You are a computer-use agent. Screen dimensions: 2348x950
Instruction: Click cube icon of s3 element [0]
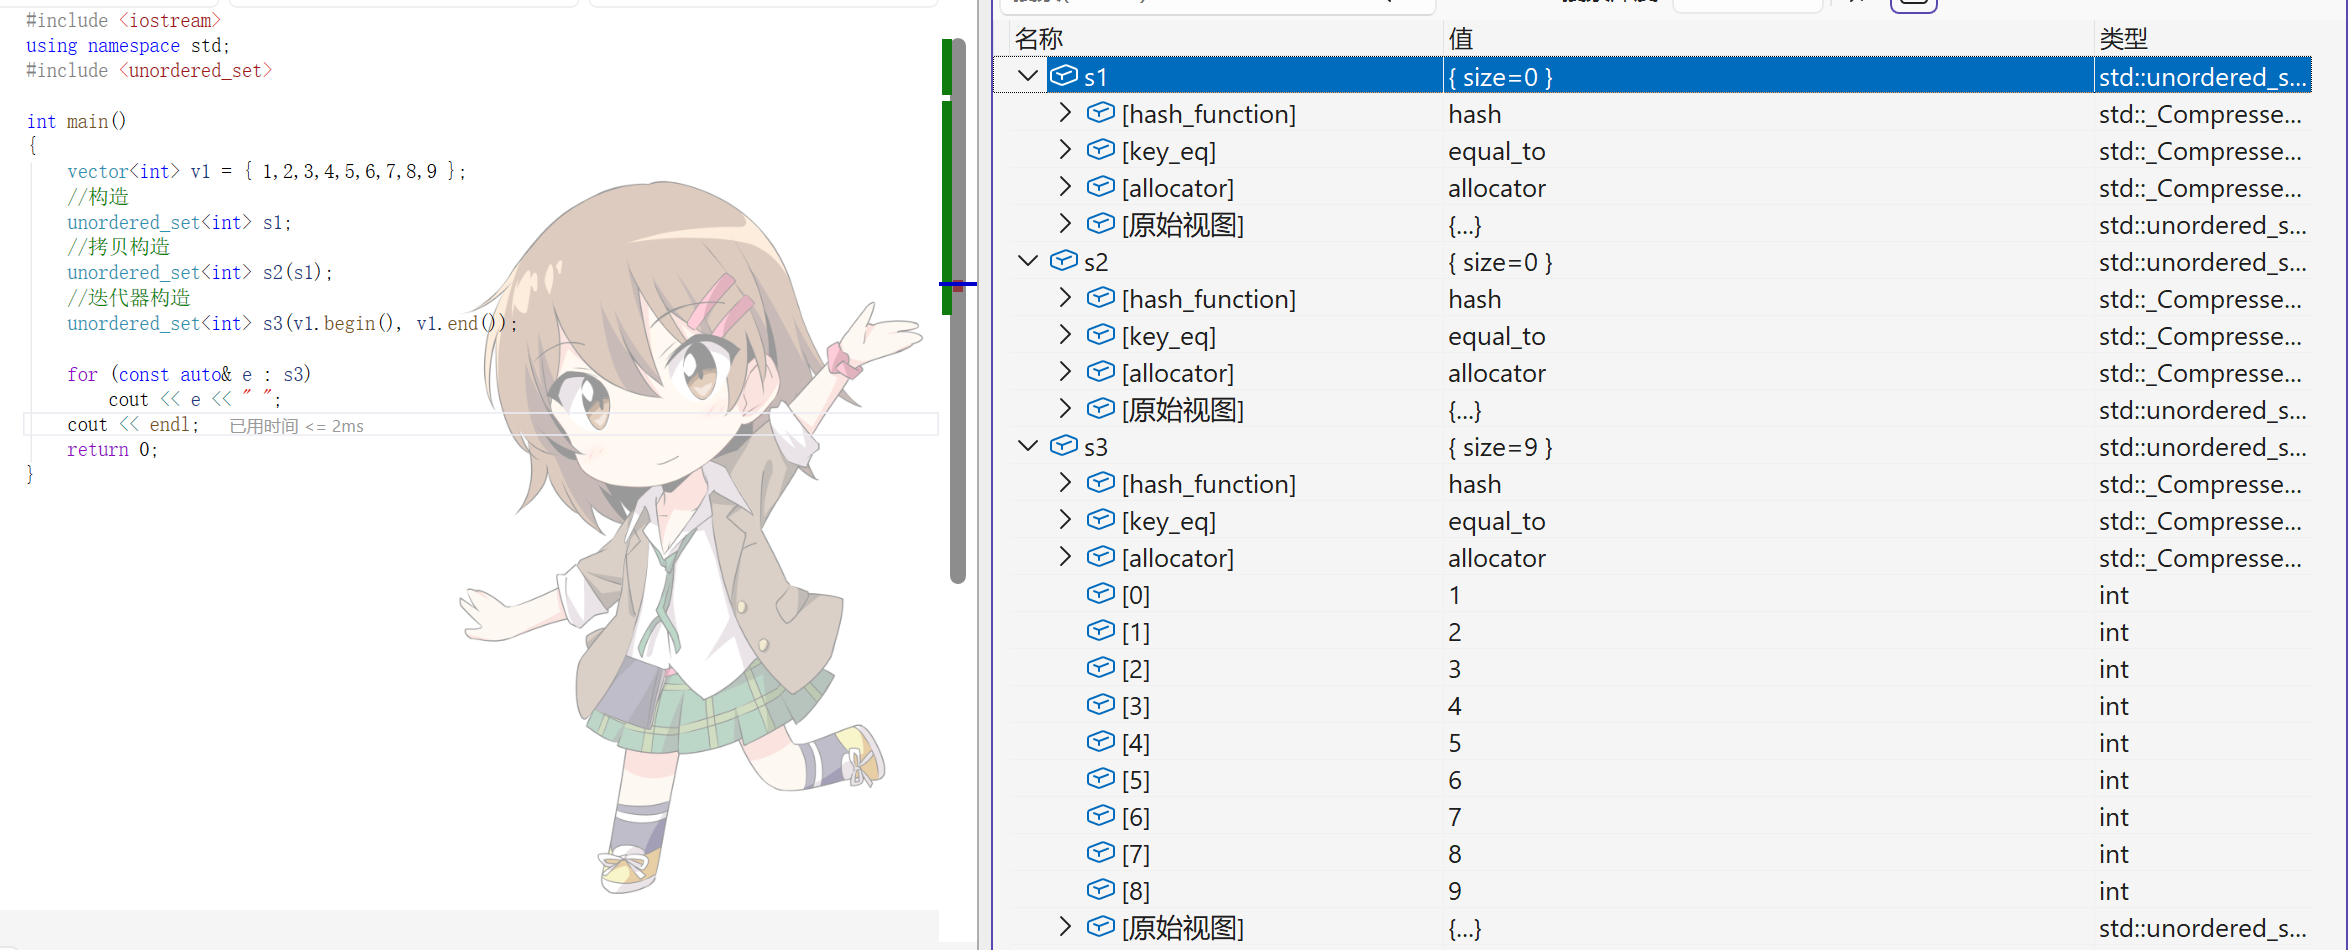(1101, 594)
